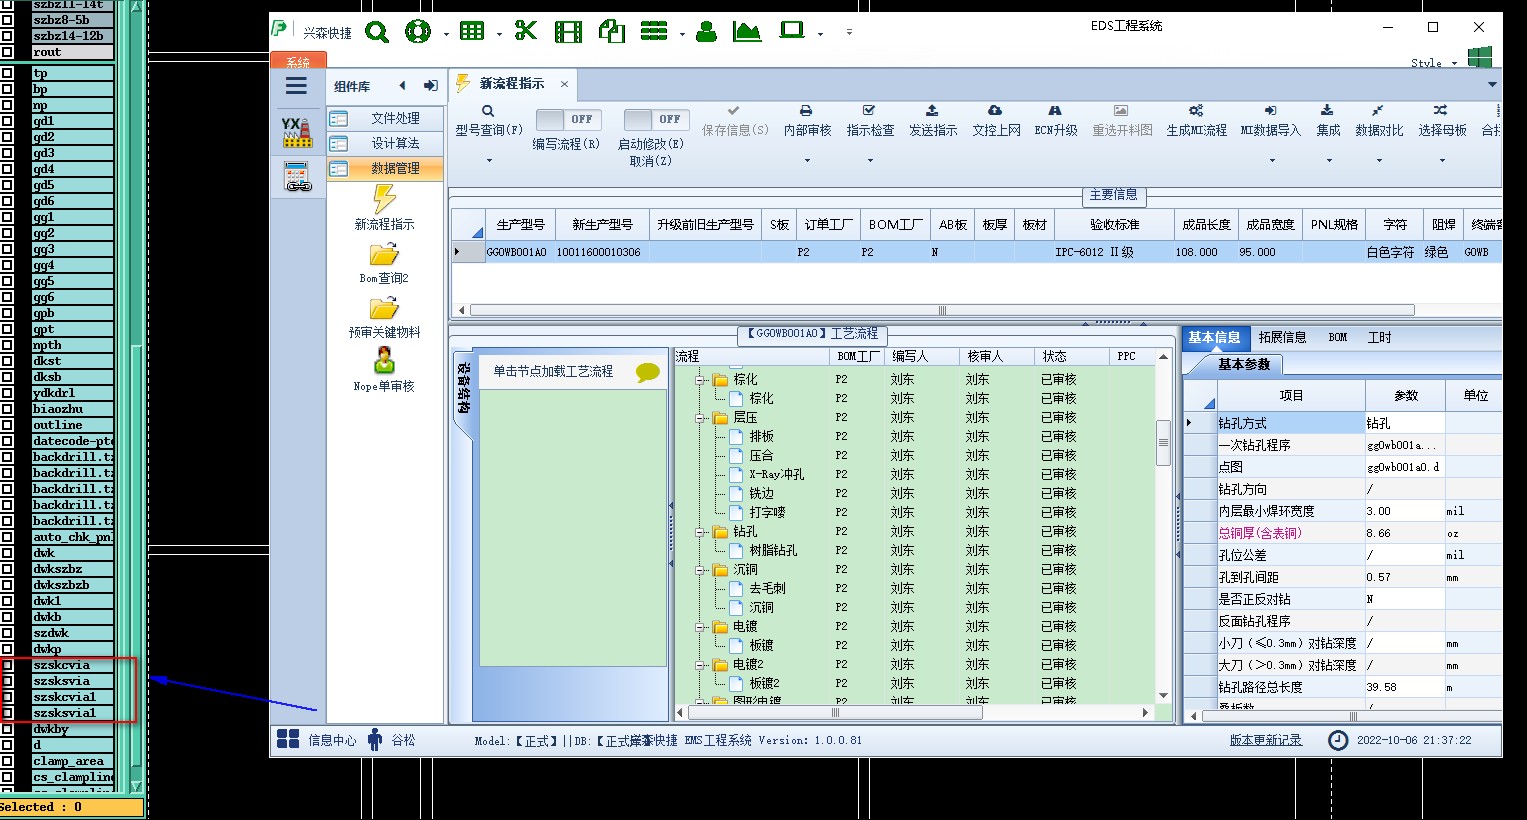Screen dimensions: 1527x820
Task: Collapse 组件库 panel with left triangle
Action: (x=402, y=86)
